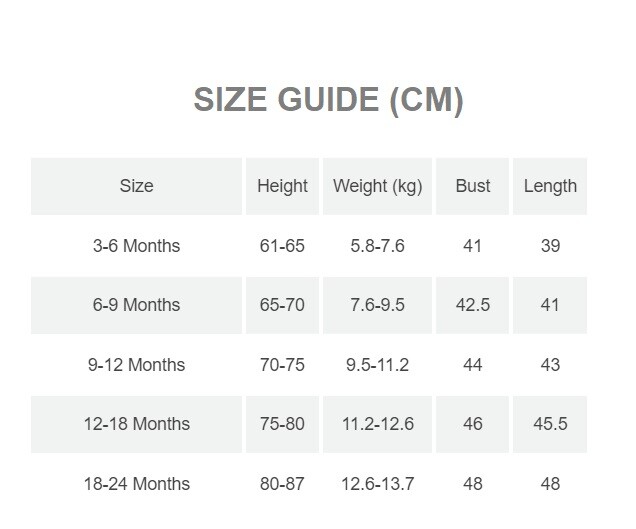Click the Length column header

550,186
